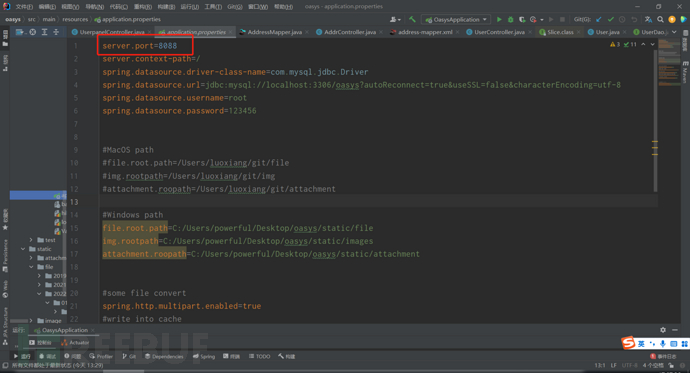690x373 pixels.
Task: Click the Git commit checkmark icon
Action: point(610,19)
